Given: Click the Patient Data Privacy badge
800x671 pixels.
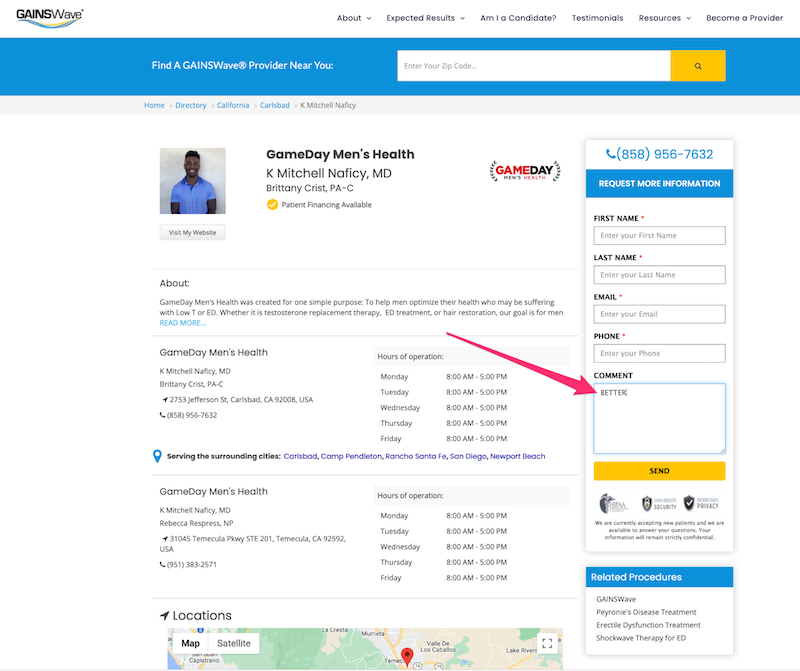Looking at the screenshot, I should [701, 503].
